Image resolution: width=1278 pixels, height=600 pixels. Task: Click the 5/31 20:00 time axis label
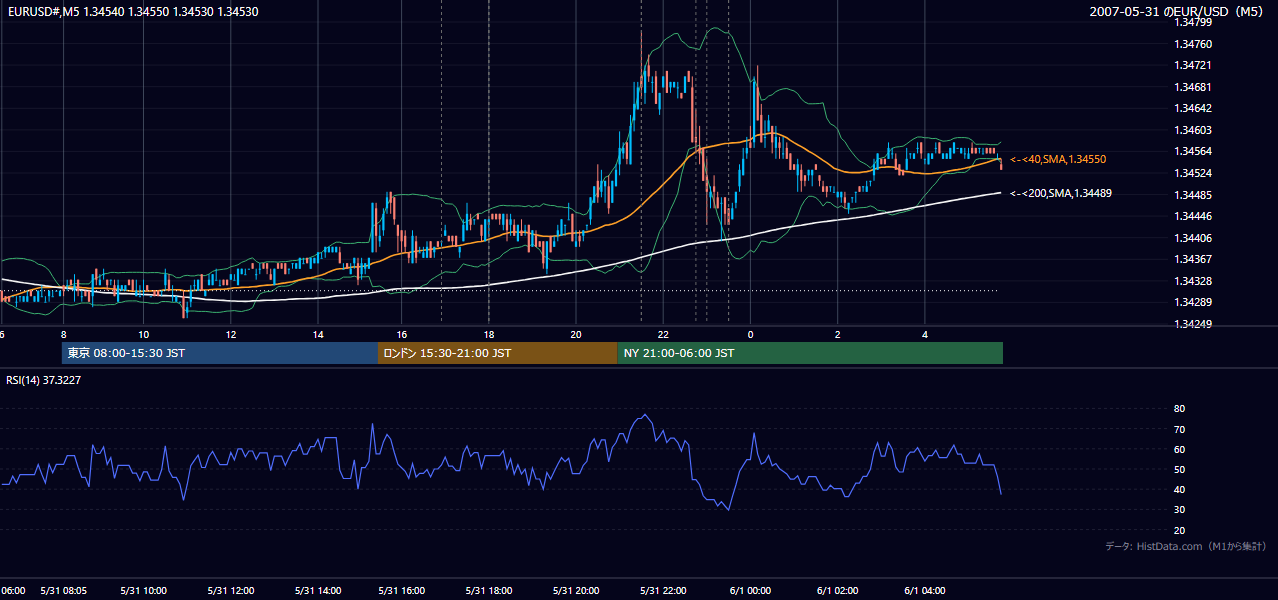[x=576, y=590]
